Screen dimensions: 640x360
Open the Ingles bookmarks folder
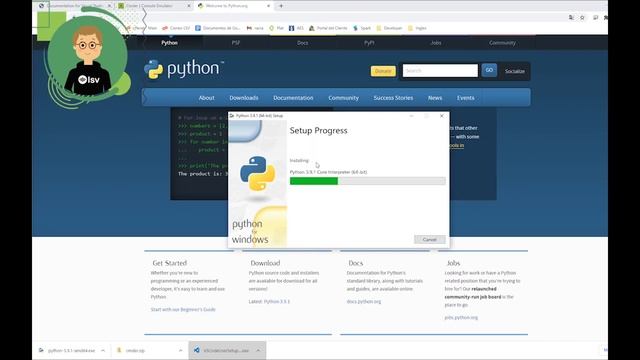pos(418,28)
